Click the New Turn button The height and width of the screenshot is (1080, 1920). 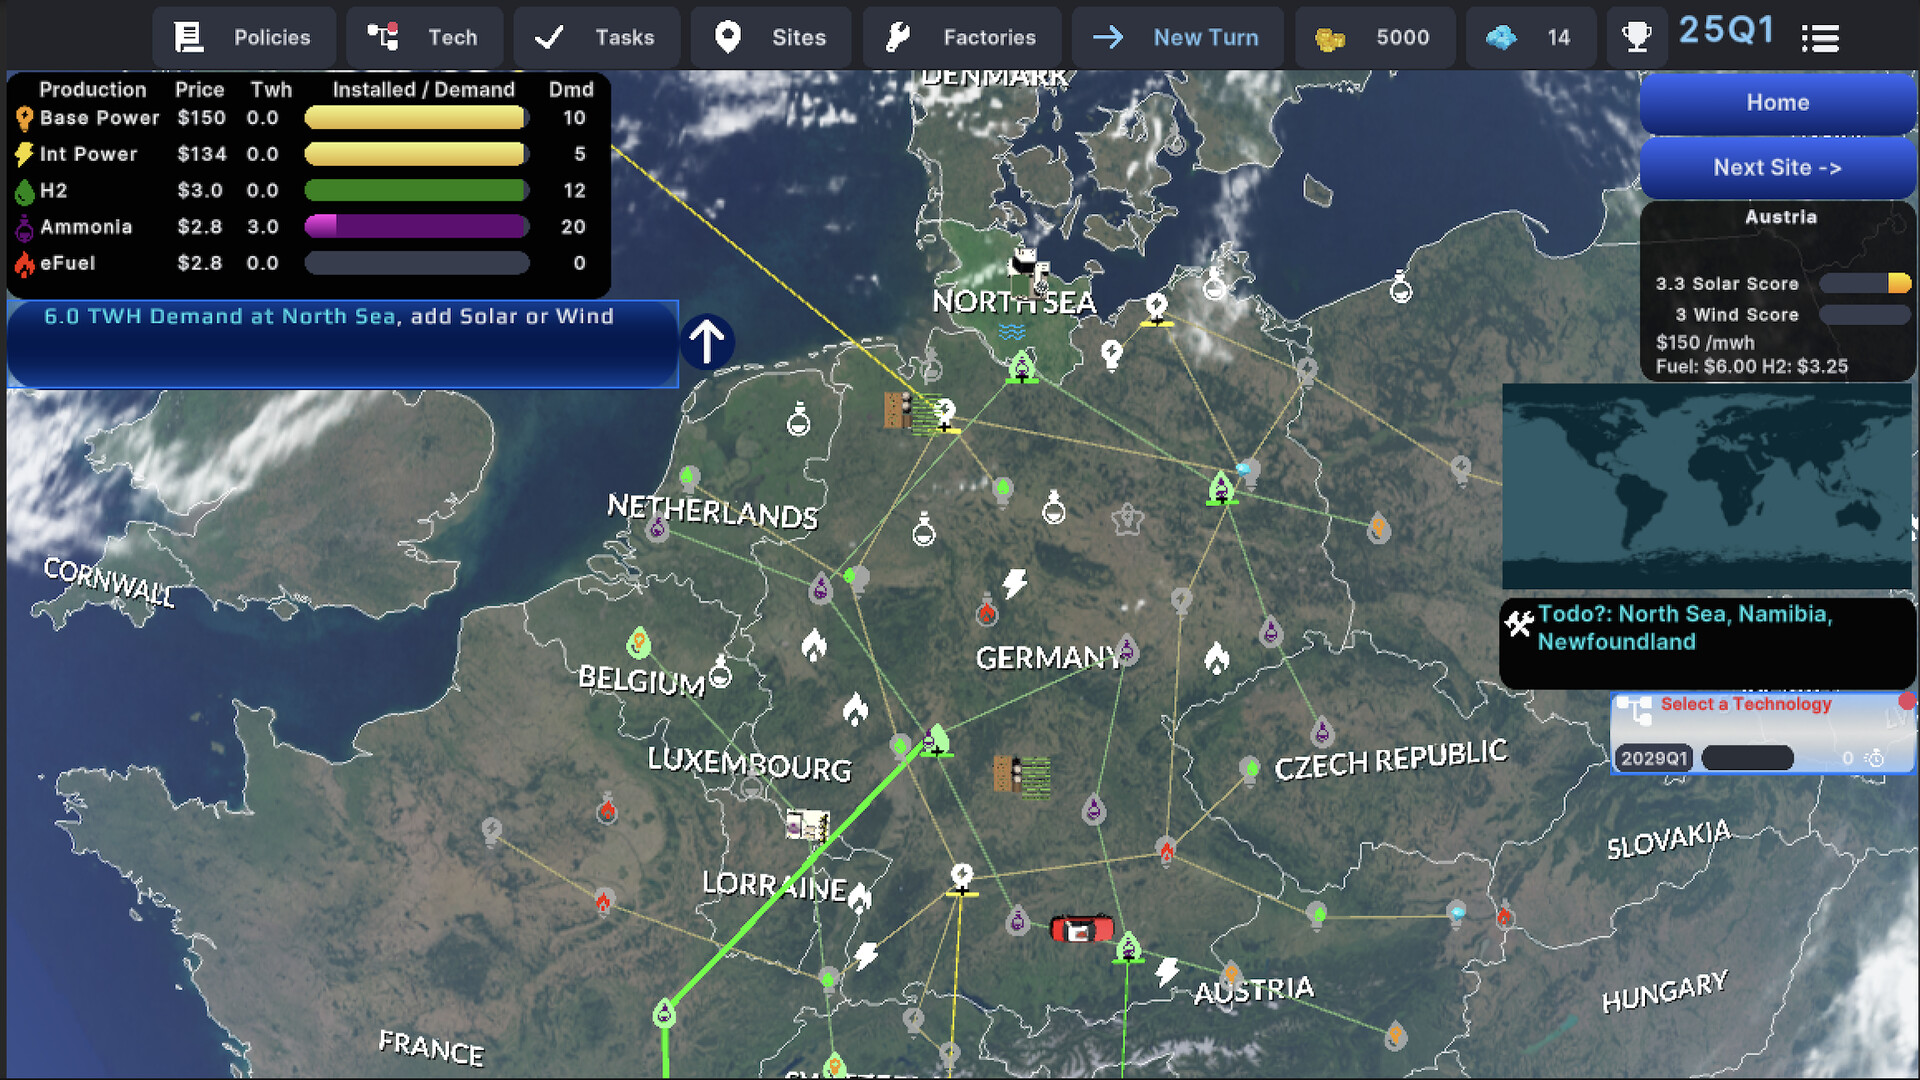coord(1177,37)
